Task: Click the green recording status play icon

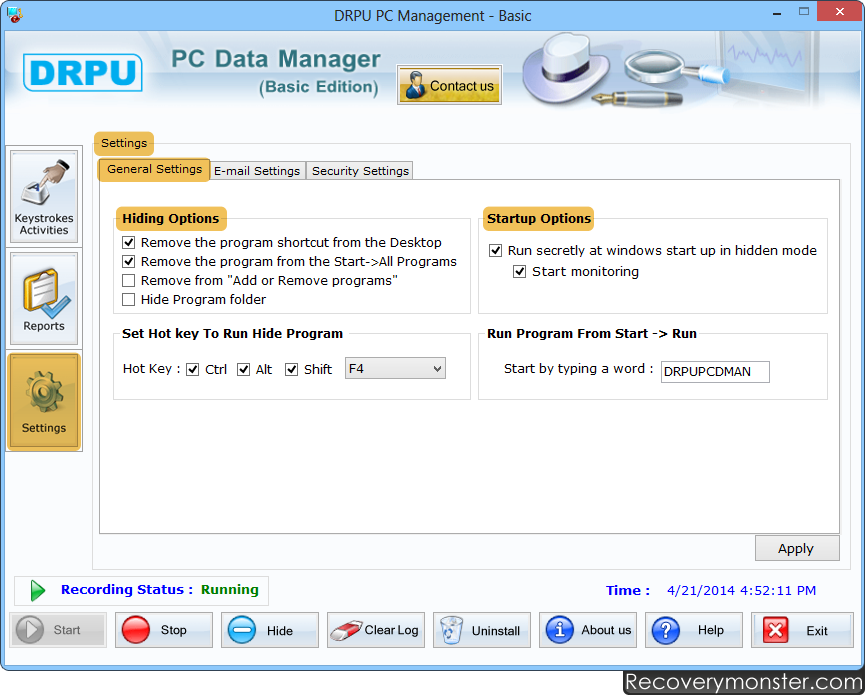Action: [x=38, y=590]
